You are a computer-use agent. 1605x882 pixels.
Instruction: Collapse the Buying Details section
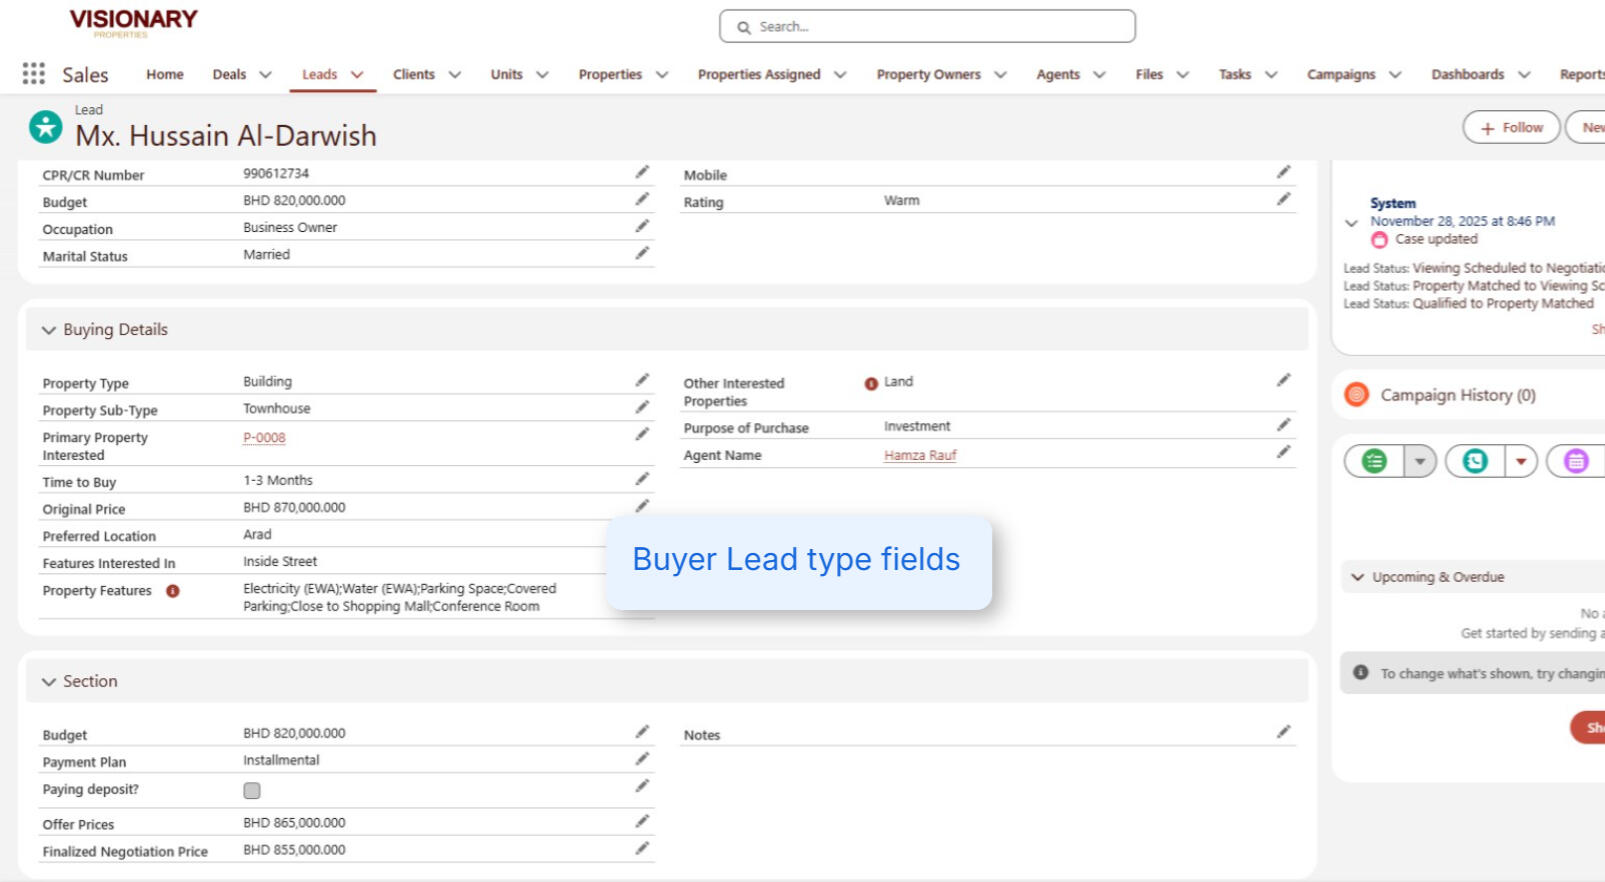[49, 330]
